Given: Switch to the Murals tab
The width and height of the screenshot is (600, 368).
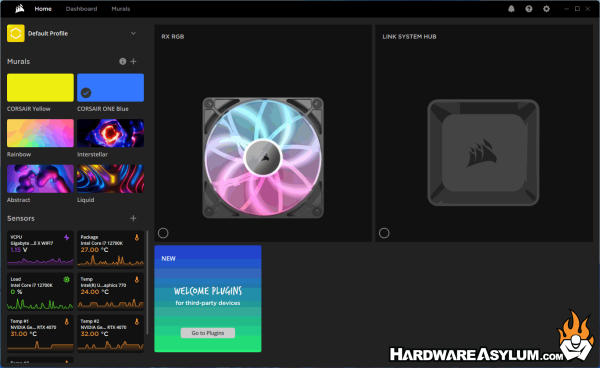Looking at the screenshot, I should point(121,9).
